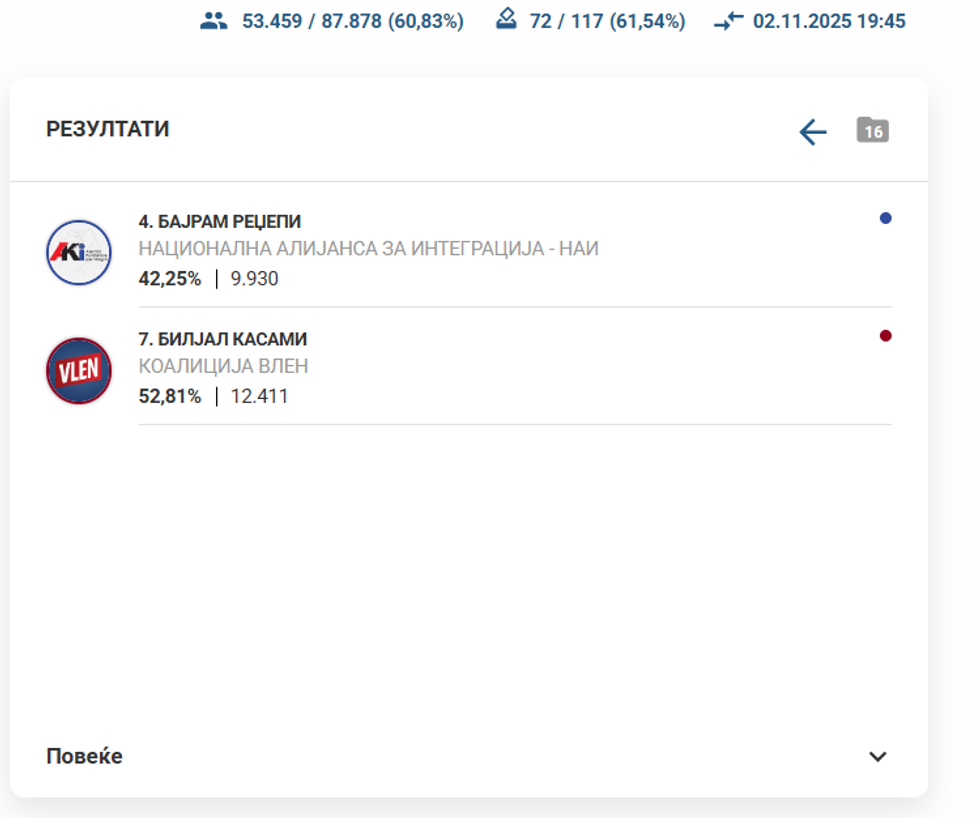Open the folder icon labeled 16
980x818 pixels.
click(x=872, y=131)
